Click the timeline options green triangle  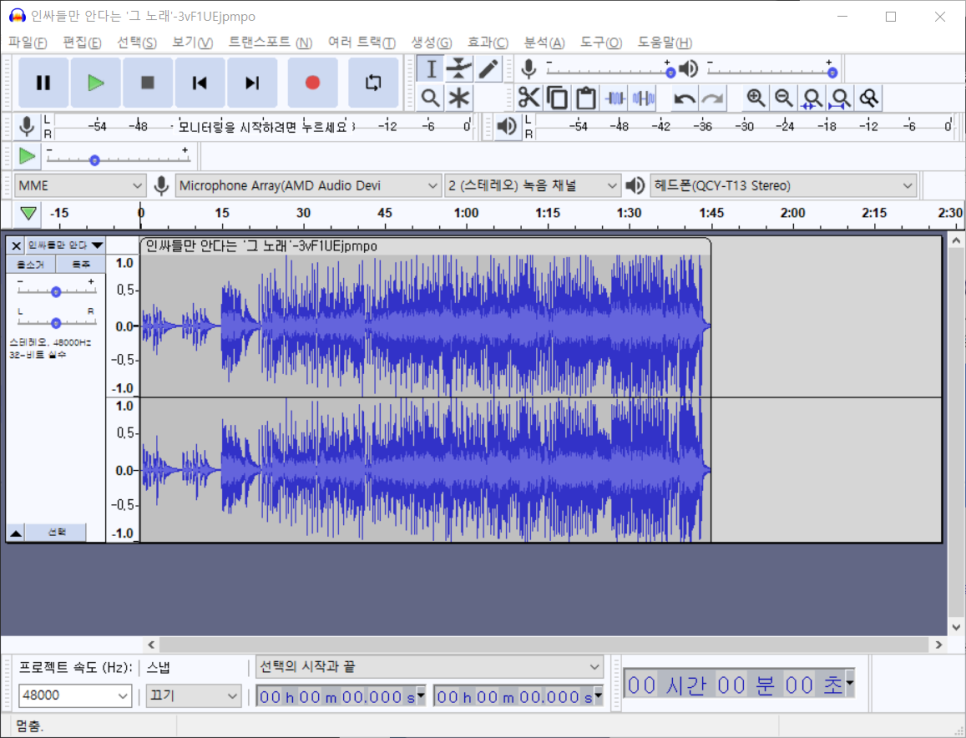(28, 213)
